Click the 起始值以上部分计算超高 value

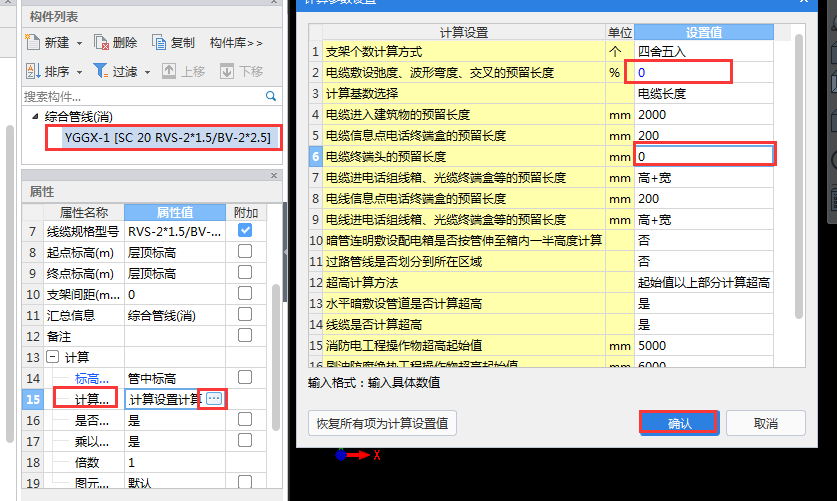pos(704,283)
